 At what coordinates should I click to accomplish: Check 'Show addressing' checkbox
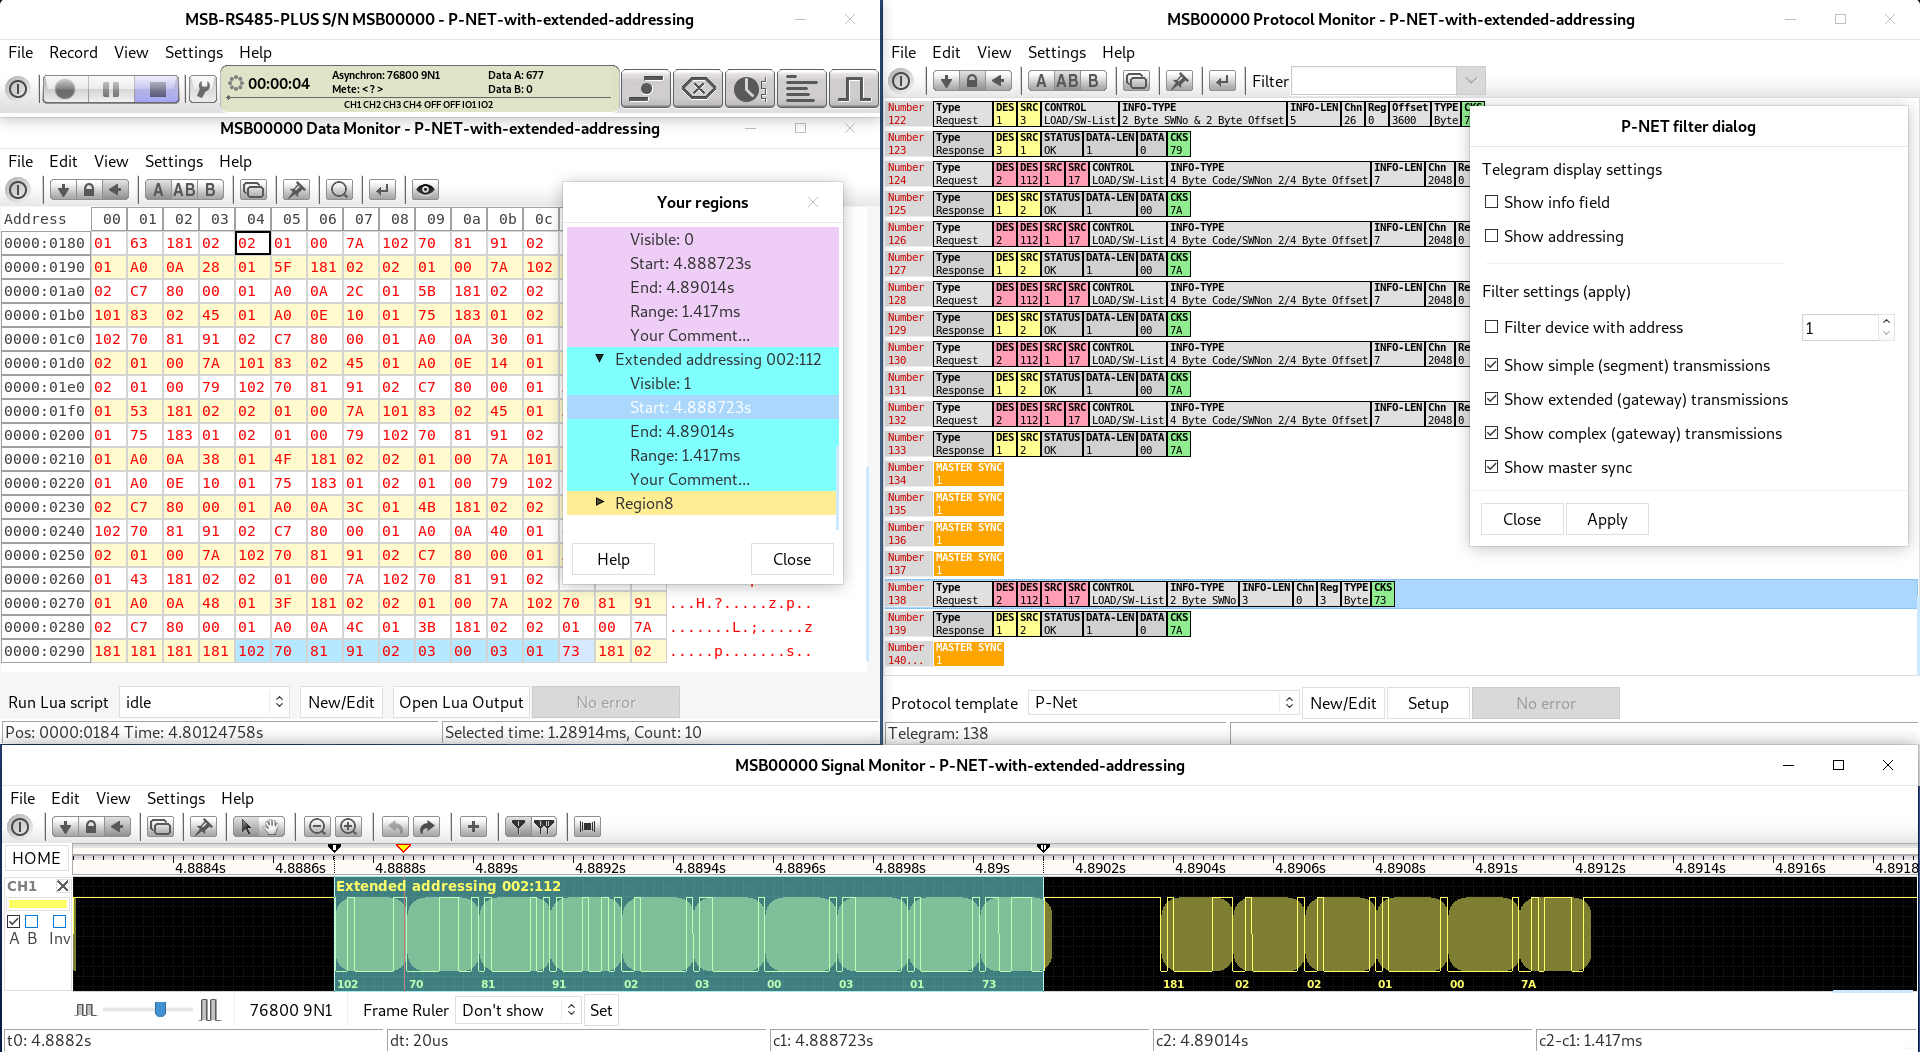pyautogui.click(x=1491, y=236)
